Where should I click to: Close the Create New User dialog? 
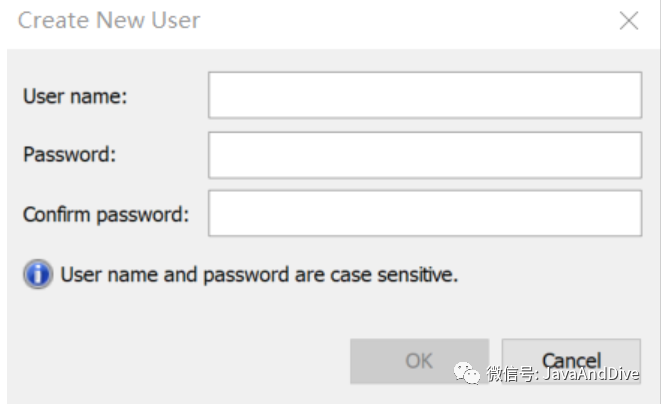click(628, 21)
